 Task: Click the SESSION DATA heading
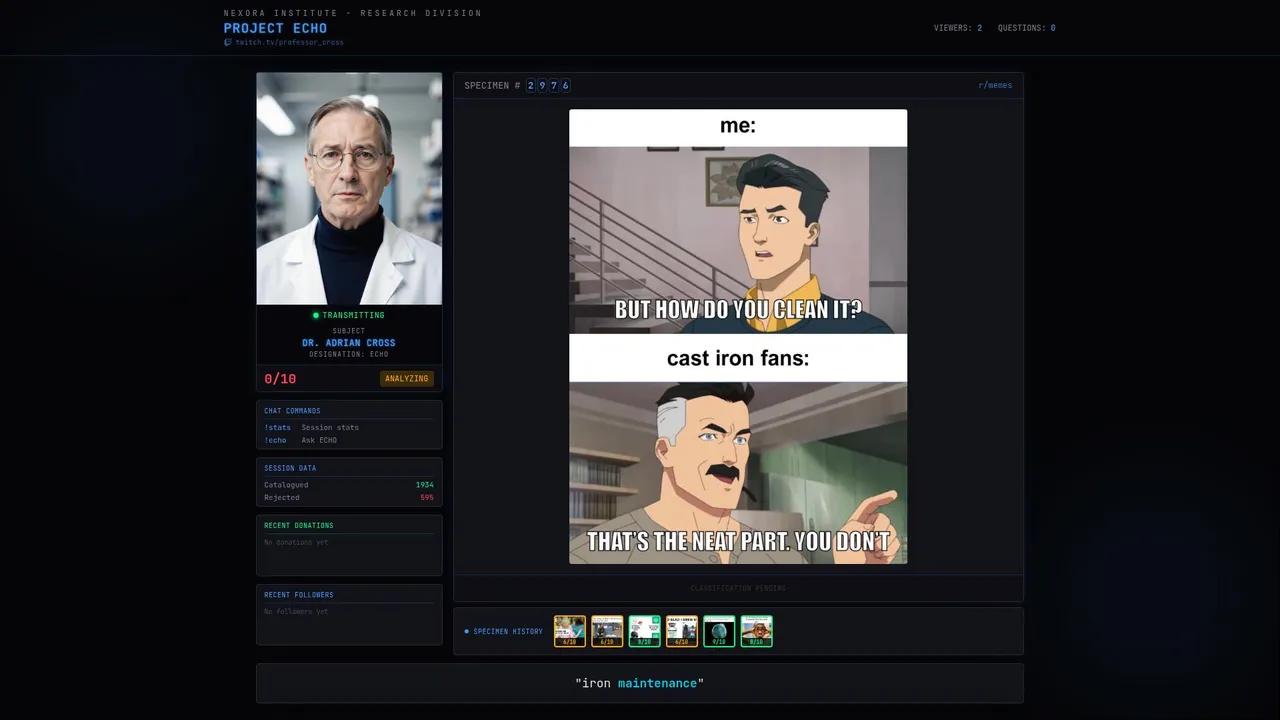click(290, 468)
